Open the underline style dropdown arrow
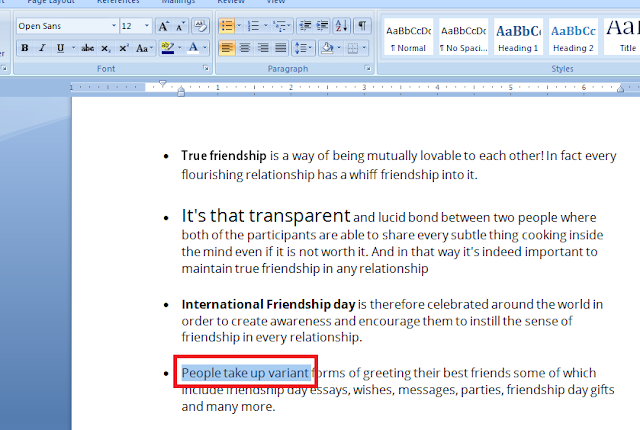Viewport: 640px width, 430px height. click(x=73, y=48)
